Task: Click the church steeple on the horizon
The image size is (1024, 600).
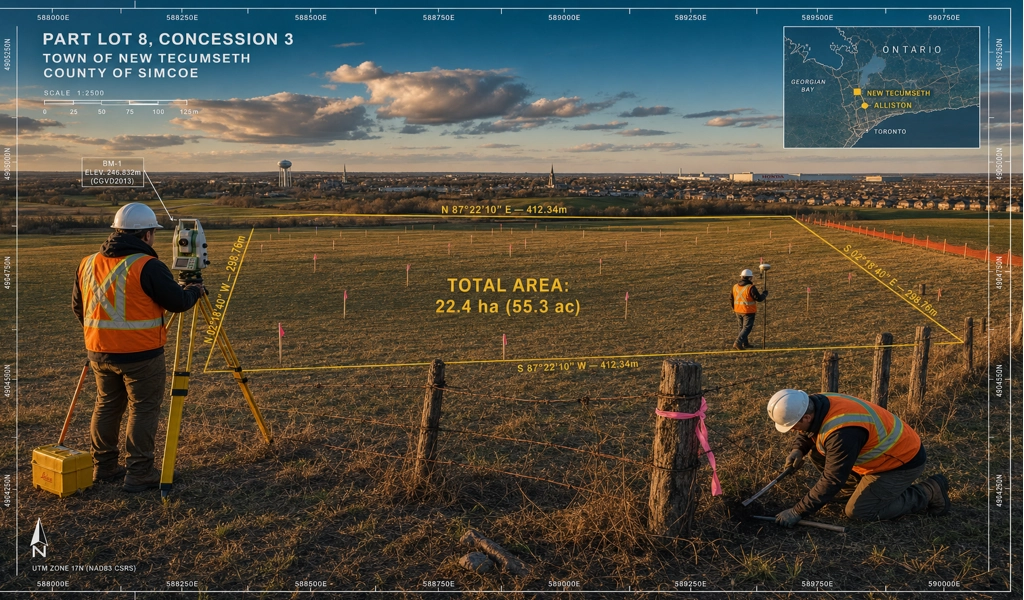Action: tap(552, 176)
